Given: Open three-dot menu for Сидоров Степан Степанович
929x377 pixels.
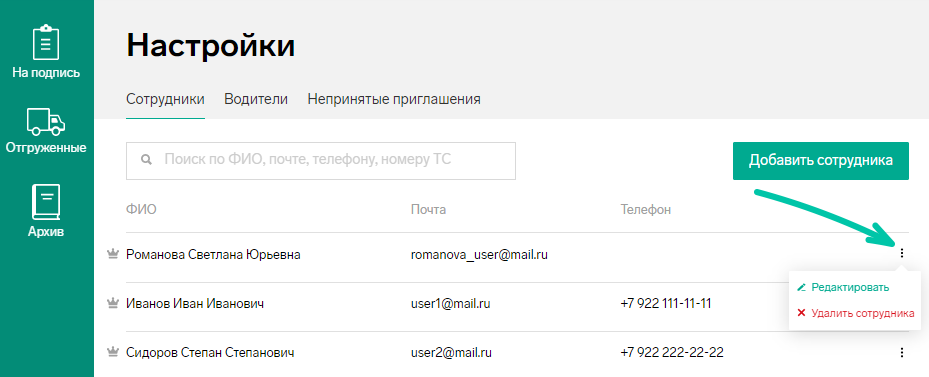Looking at the screenshot, I should [902, 353].
